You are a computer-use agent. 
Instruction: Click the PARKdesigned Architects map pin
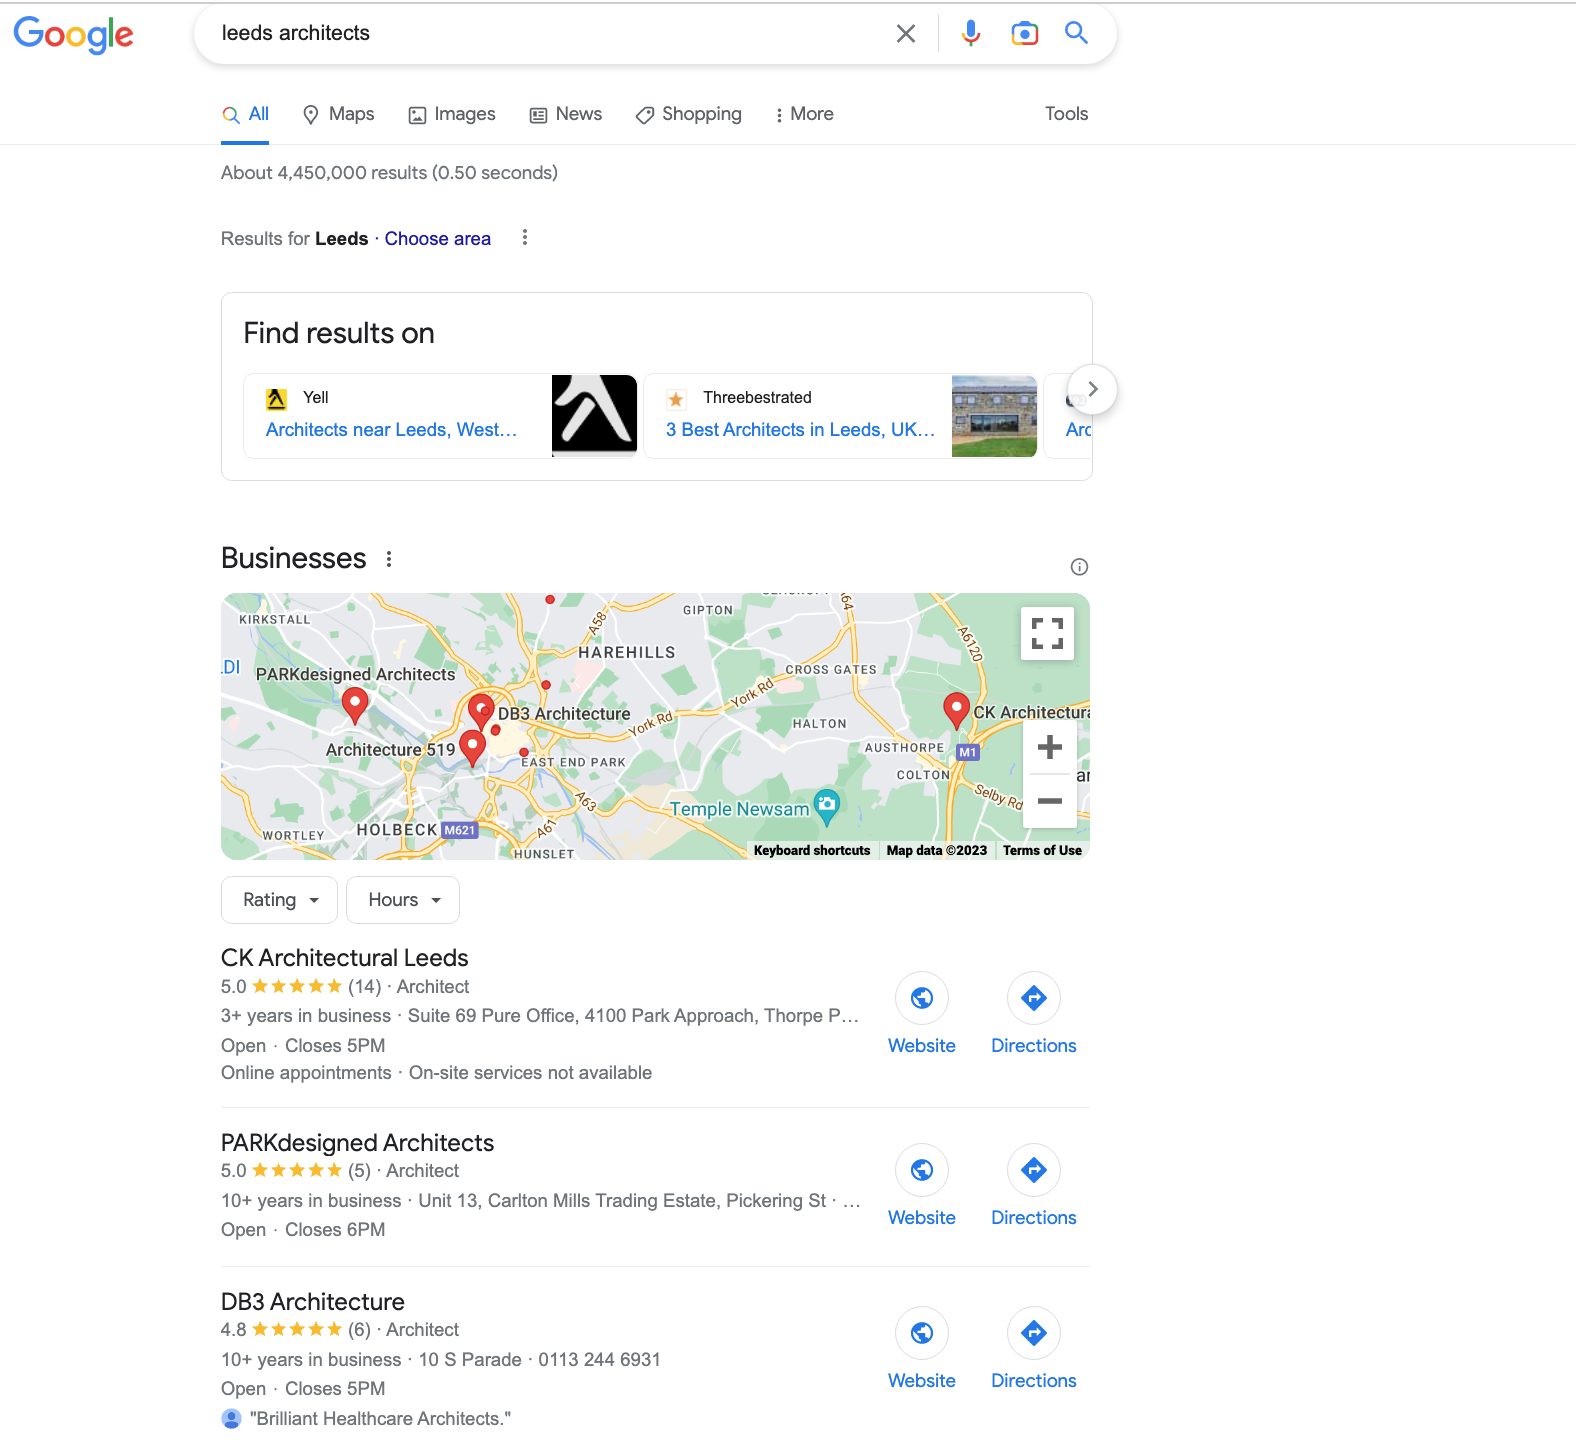click(354, 705)
